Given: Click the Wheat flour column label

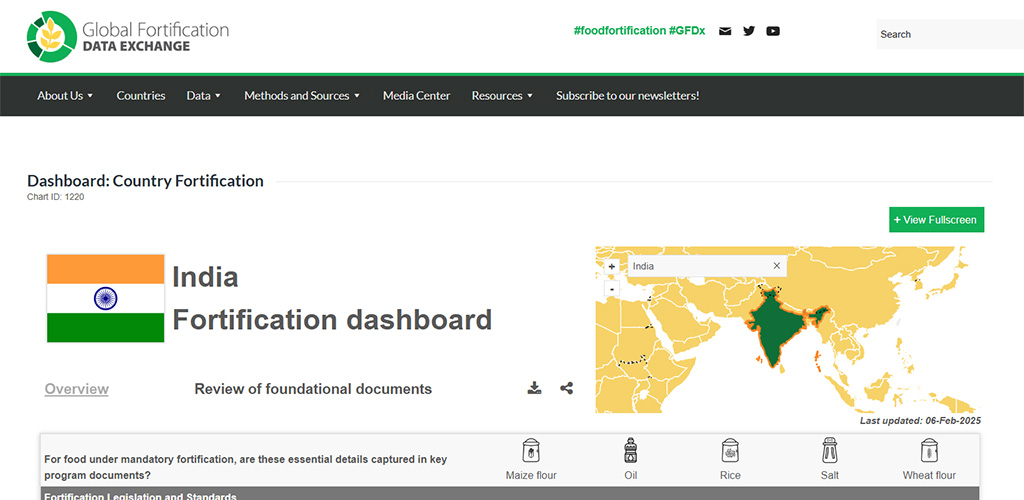Looking at the screenshot, I should (929, 475).
